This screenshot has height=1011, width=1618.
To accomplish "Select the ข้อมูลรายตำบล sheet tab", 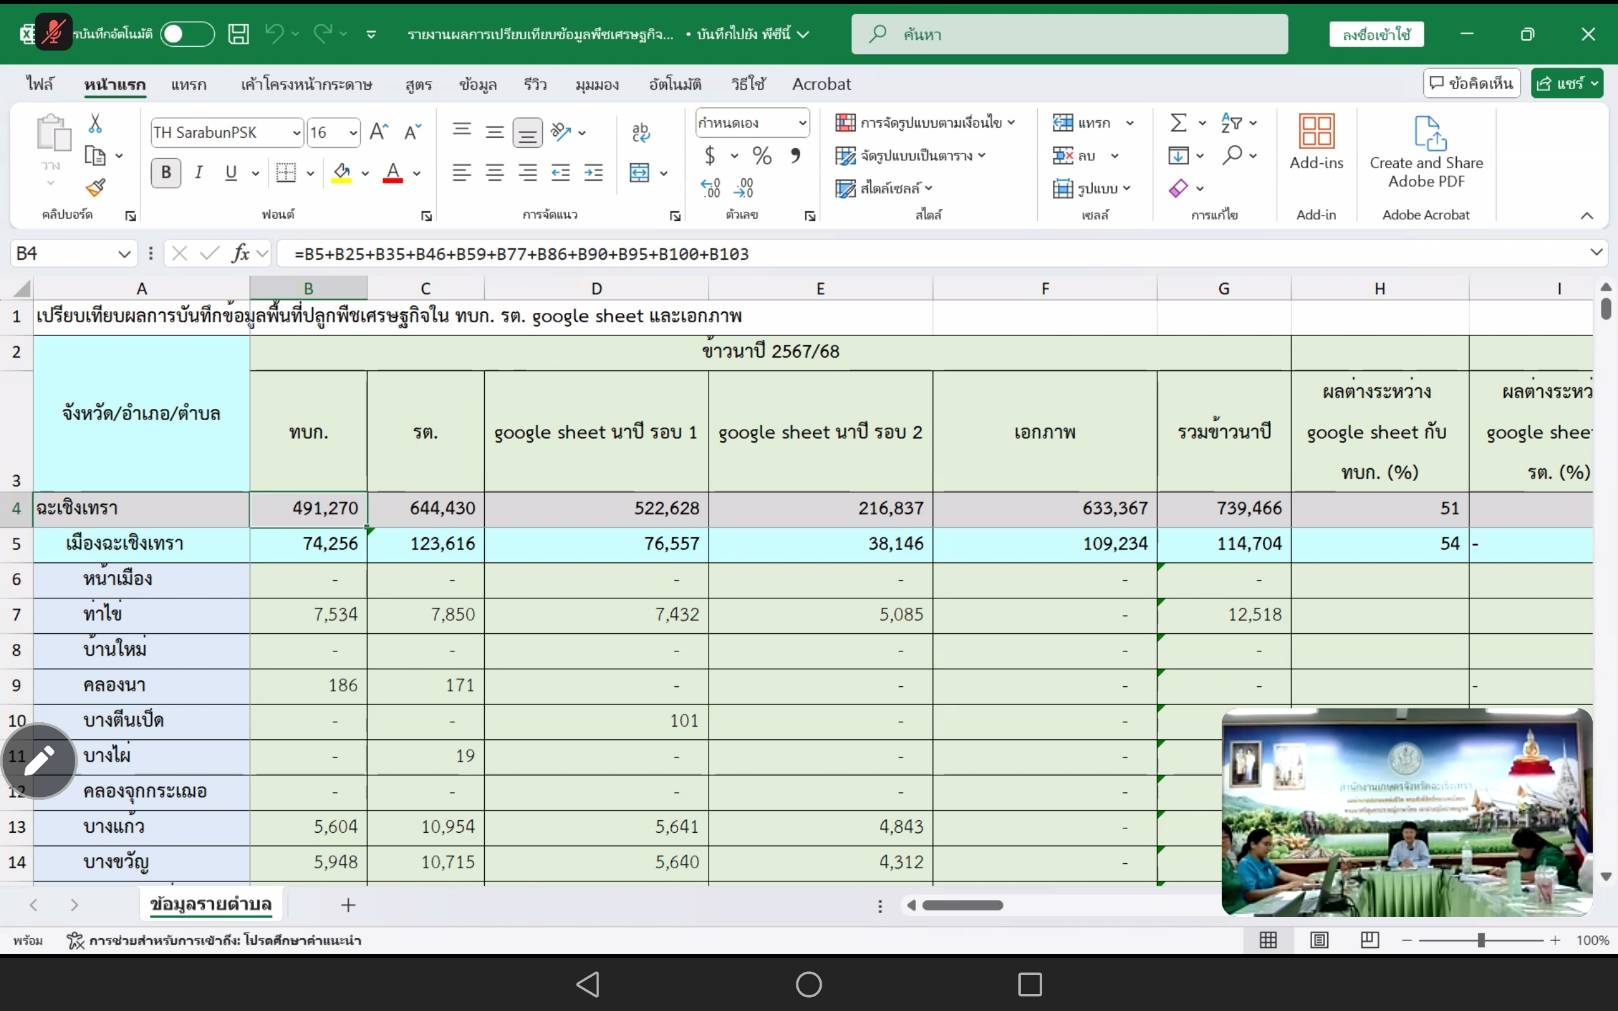I will click(x=210, y=904).
